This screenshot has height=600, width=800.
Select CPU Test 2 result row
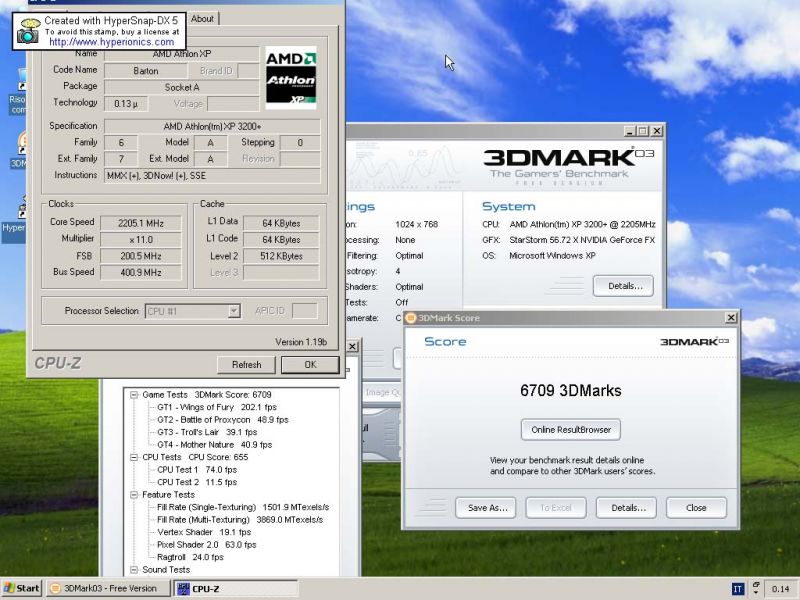(197, 482)
